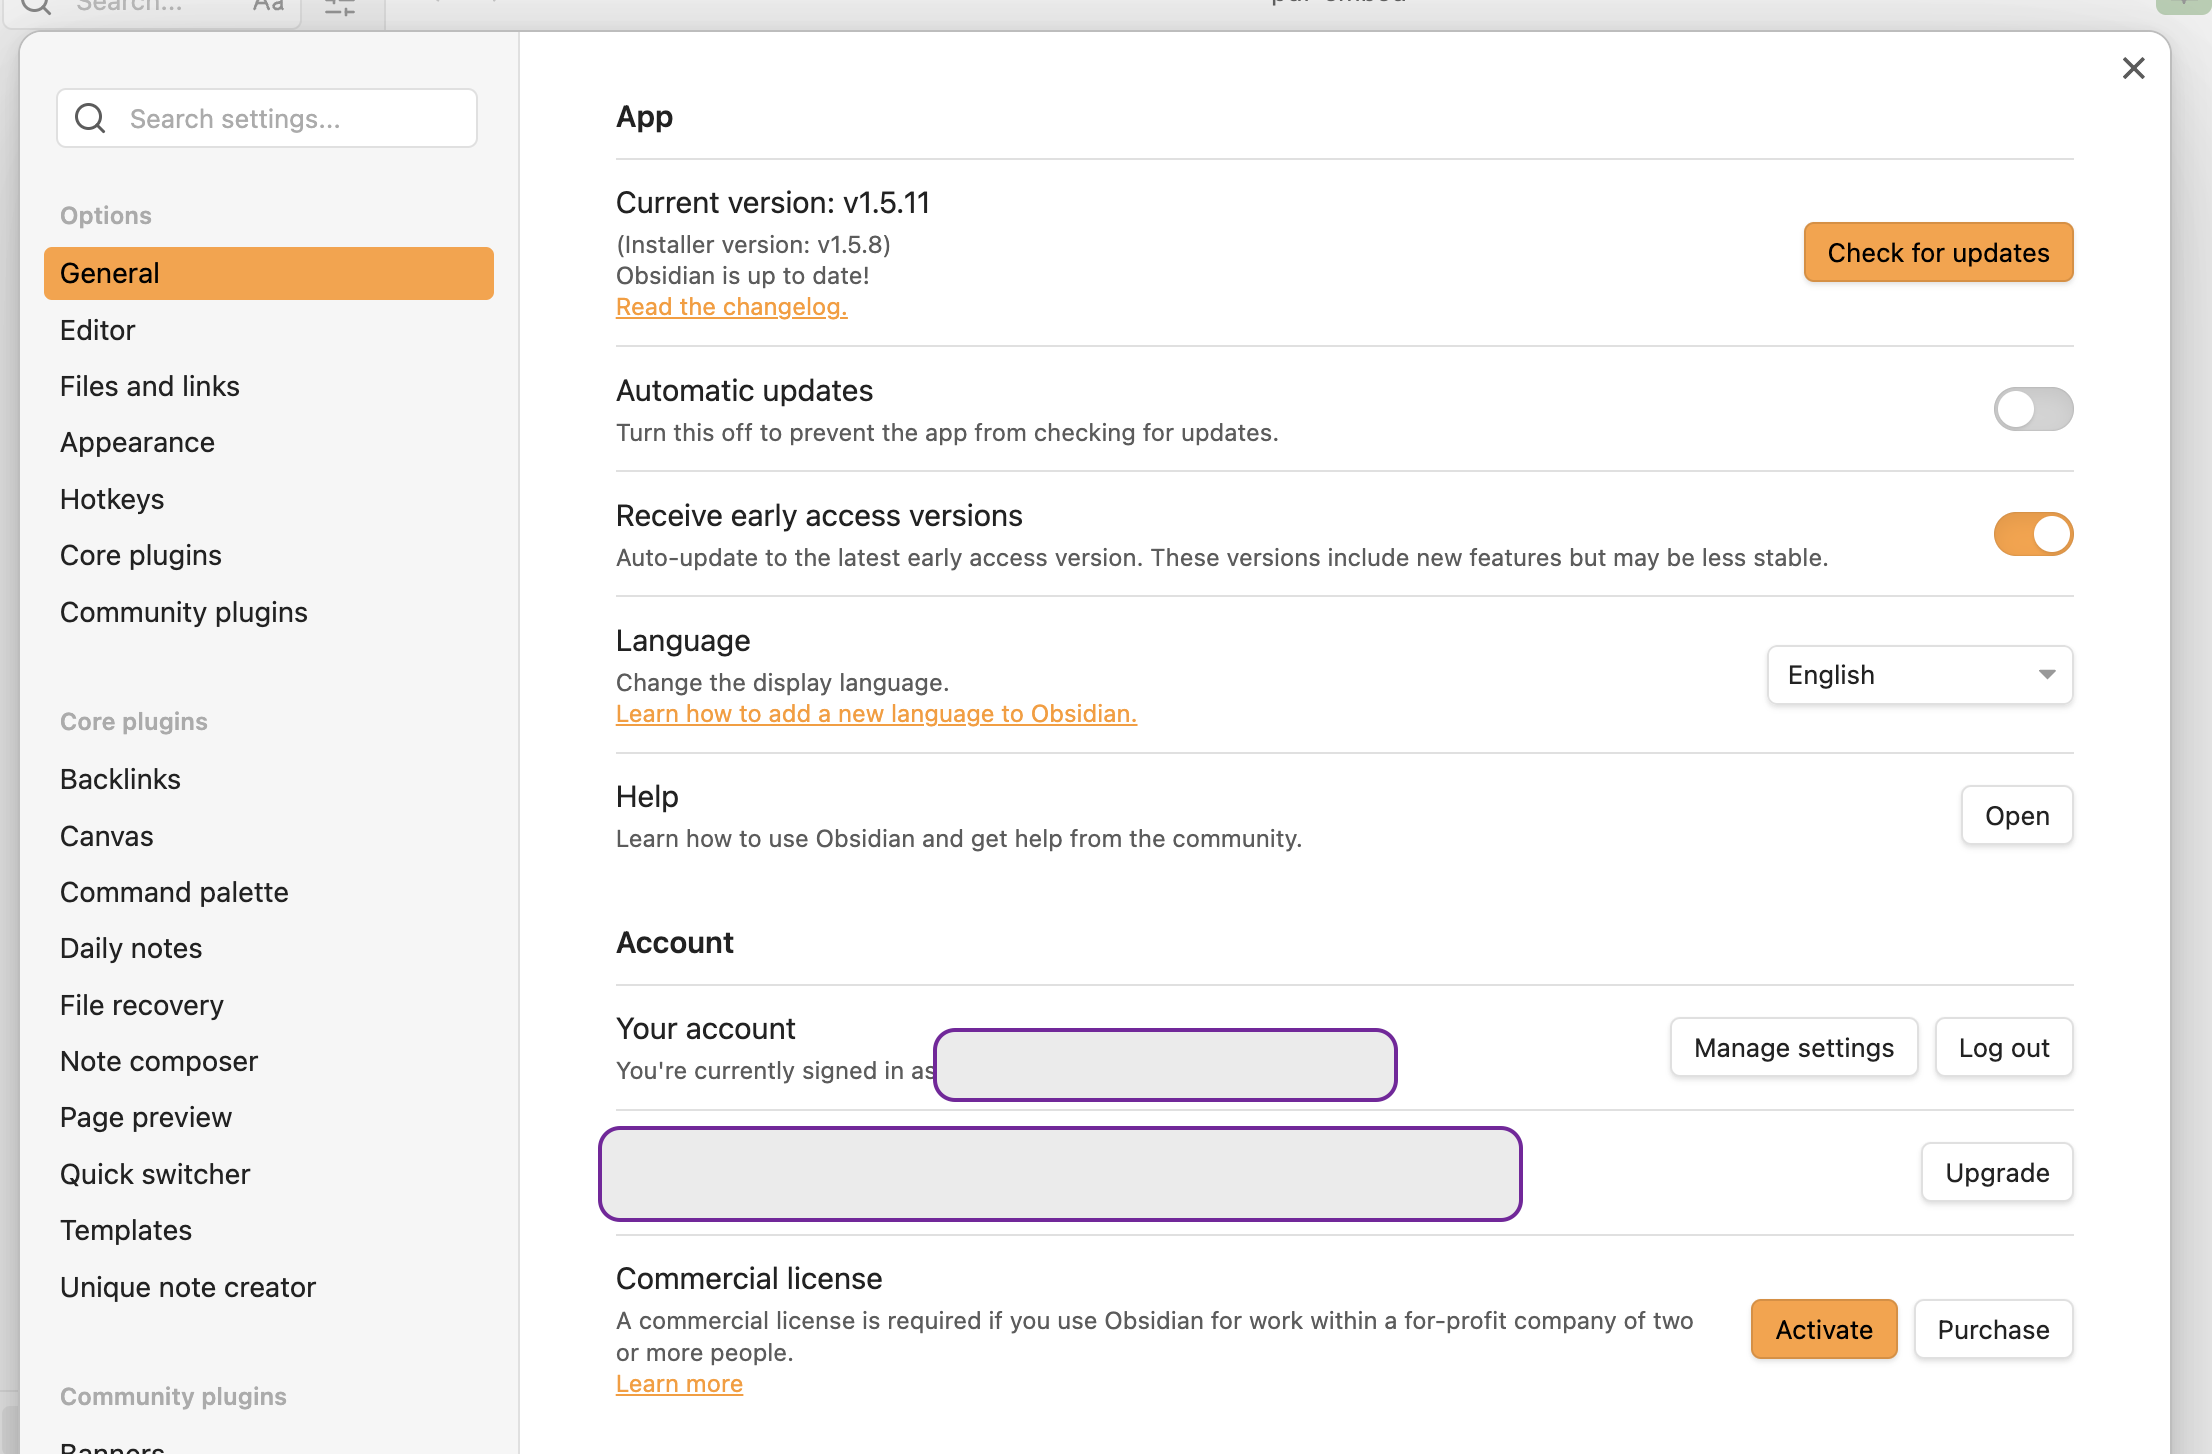Disable Receive early access versions toggle
The width and height of the screenshot is (2212, 1454).
[x=2032, y=534]
